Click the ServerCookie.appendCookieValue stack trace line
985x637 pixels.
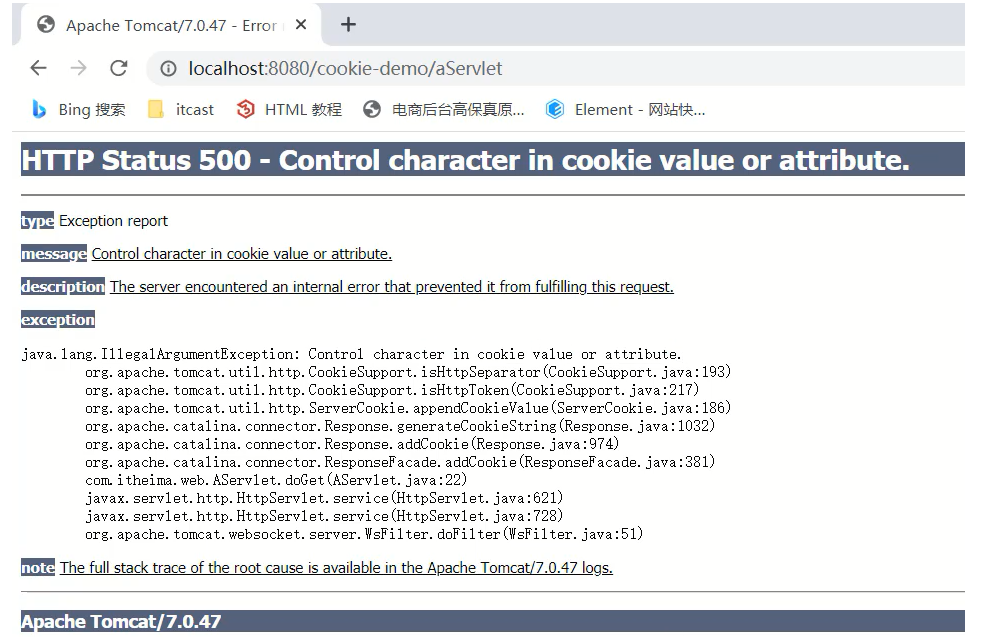click(408, 408)
